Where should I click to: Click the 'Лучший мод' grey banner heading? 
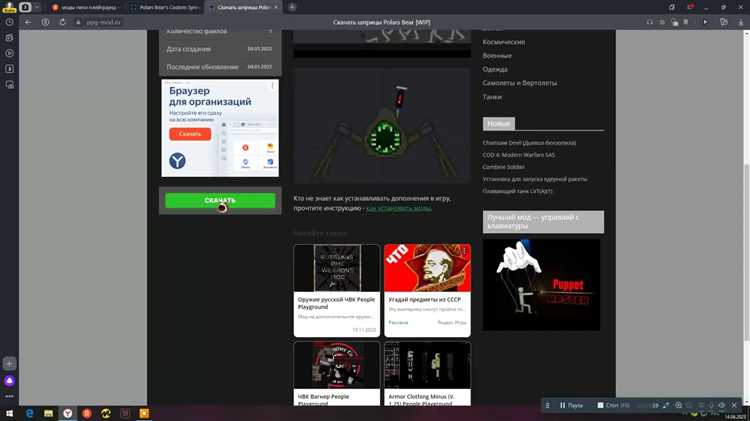543,222
